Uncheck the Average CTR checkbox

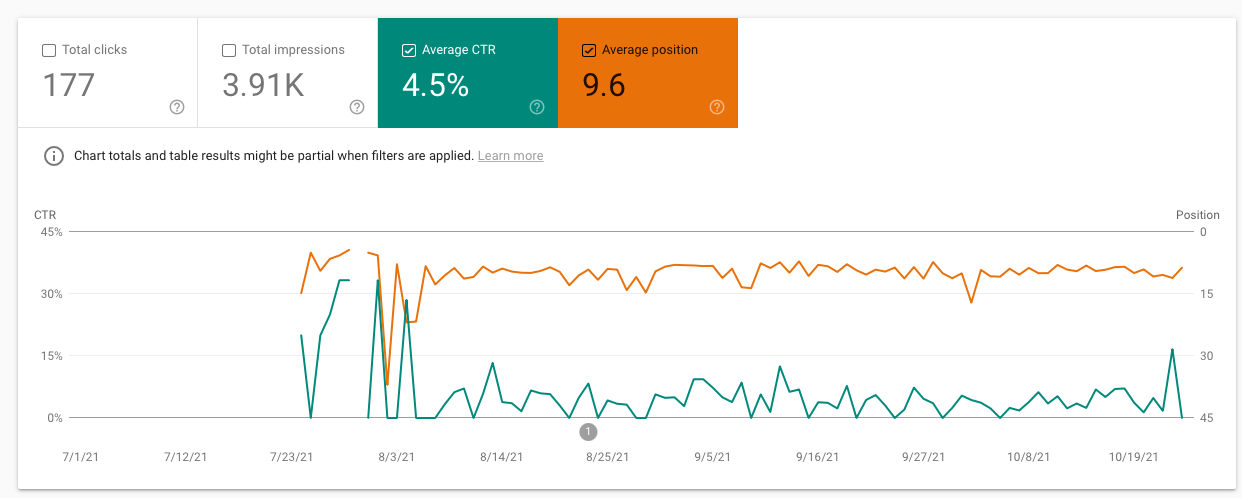[x=409, y=50]
